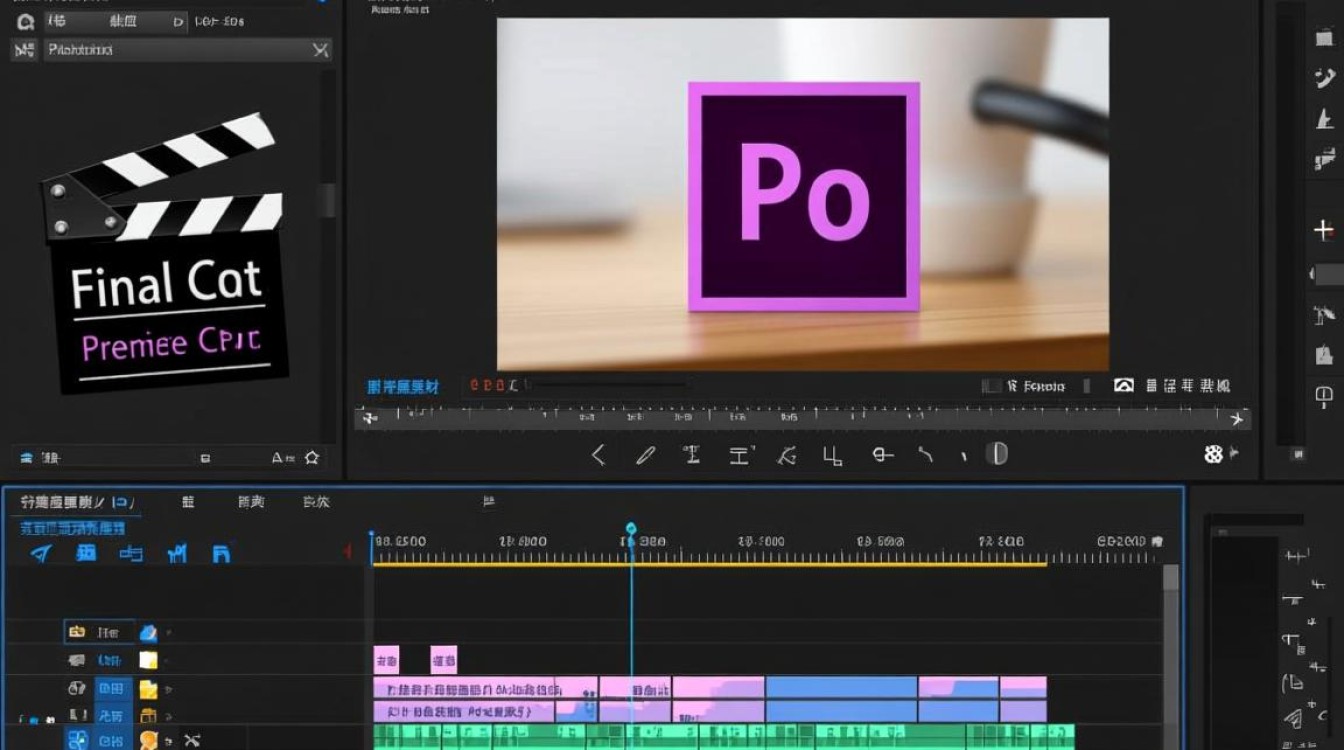Viewport: 1344px width, 750px height.
Task: Click the right arrow at the monitor ruler end
Action: [x=1238, y=418]
